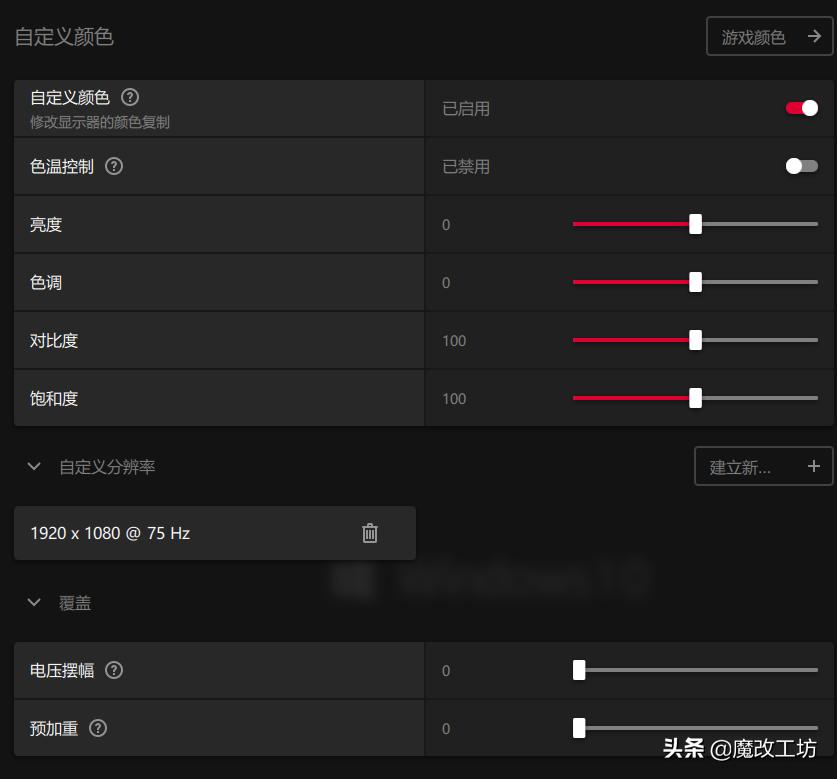
Task: Disable the 自定义颜色 toggle switch
Action: (800, 108)
